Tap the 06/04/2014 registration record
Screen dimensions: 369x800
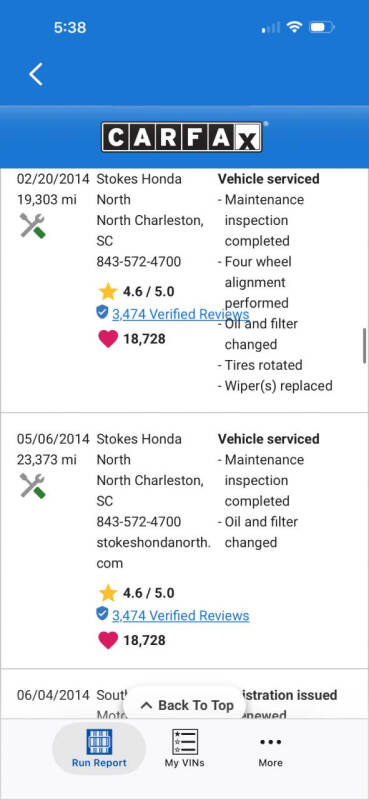184,694
